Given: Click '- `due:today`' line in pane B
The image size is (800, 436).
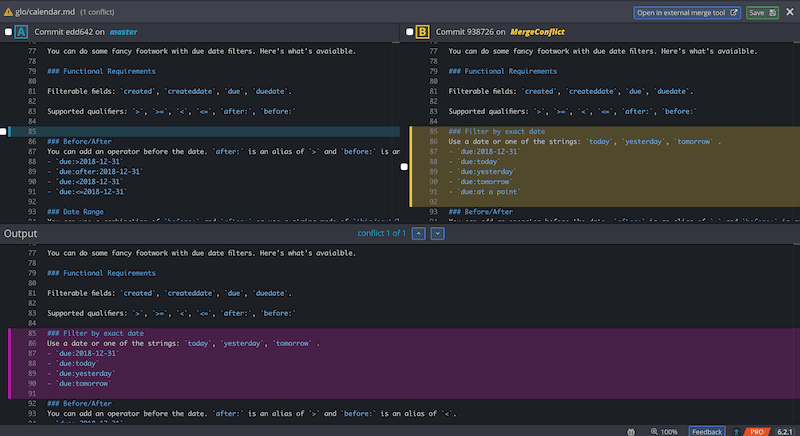Looking at the screenshot, I should point(474,162).
